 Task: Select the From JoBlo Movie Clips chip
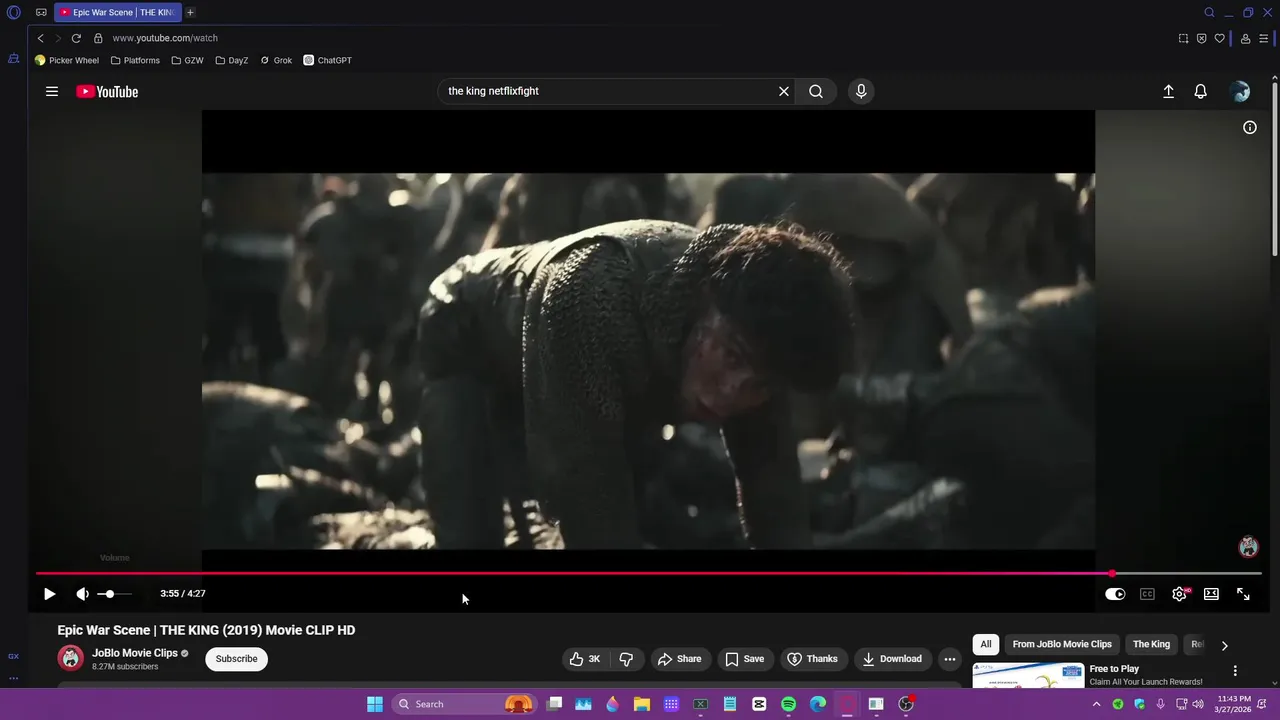tap(1062, 645)
